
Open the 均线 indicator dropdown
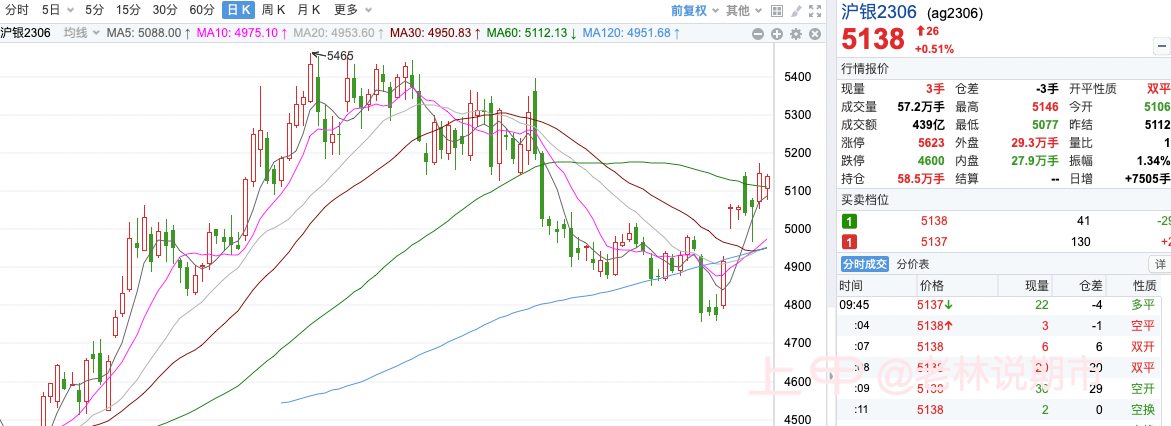(x=80, y=32)
